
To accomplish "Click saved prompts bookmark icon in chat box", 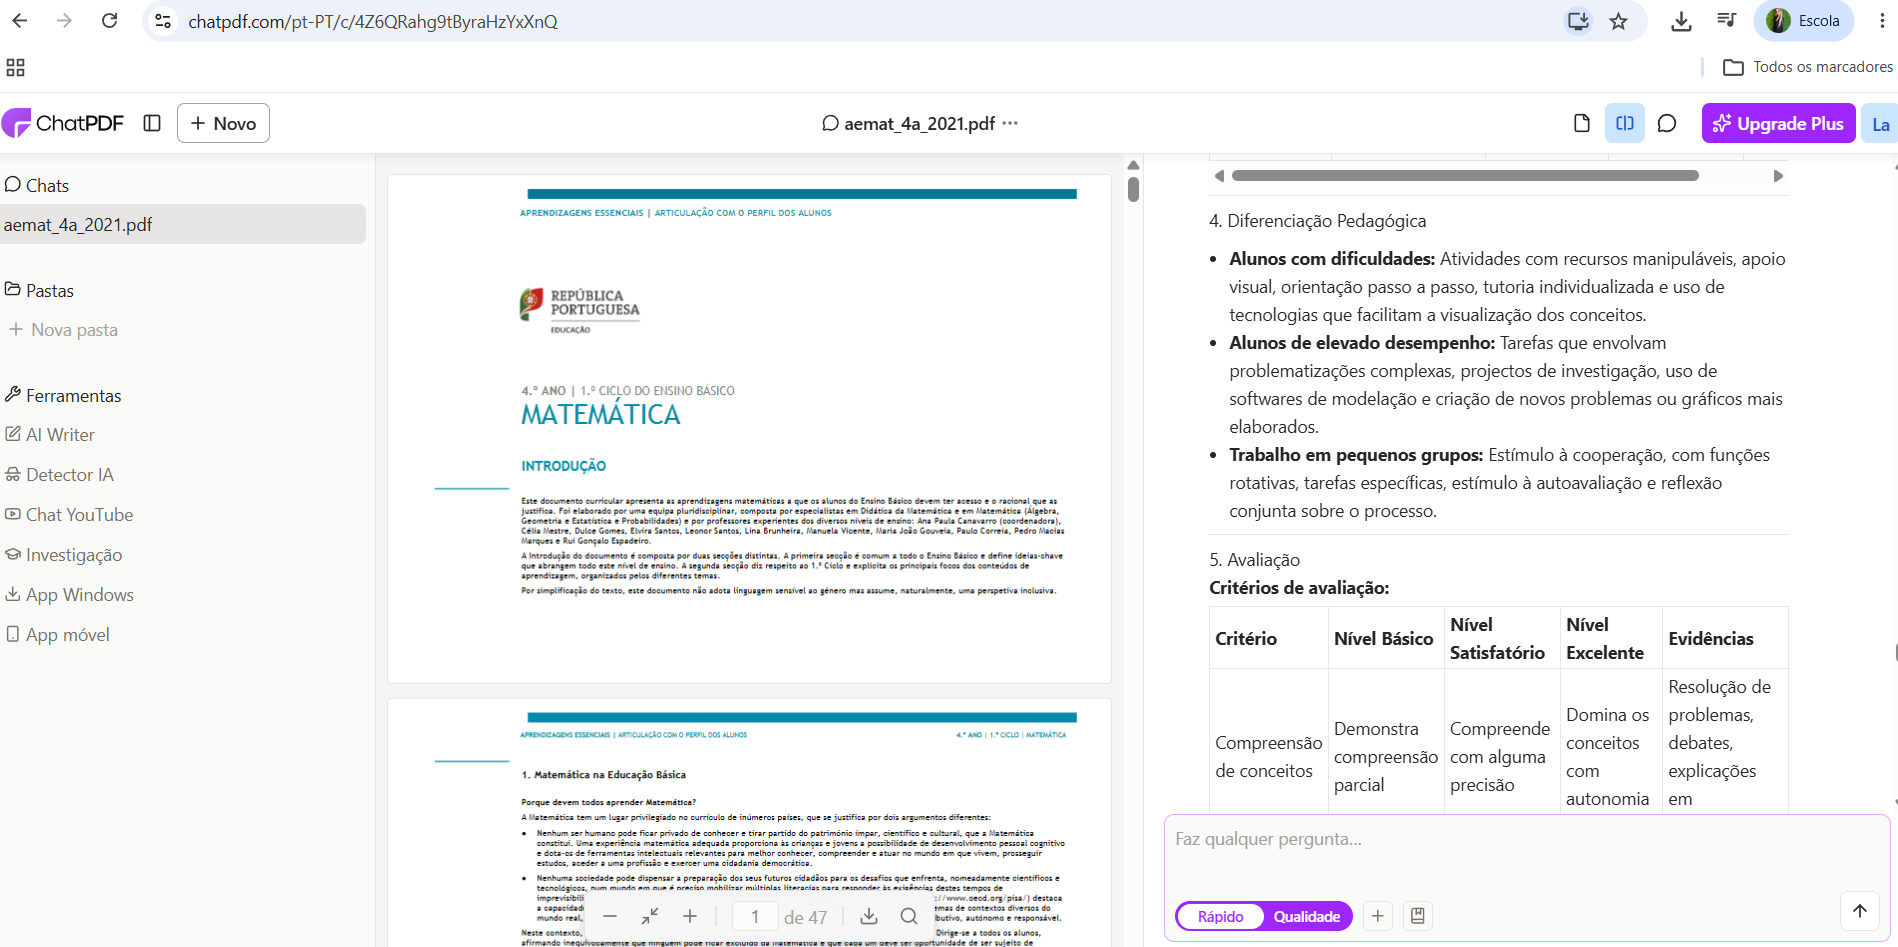I will point(1417,916).
